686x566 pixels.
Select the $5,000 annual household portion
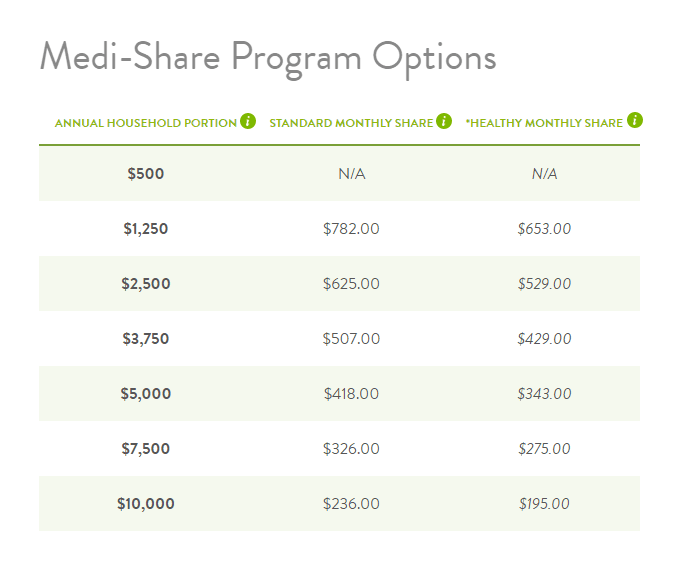click(146, 394)
